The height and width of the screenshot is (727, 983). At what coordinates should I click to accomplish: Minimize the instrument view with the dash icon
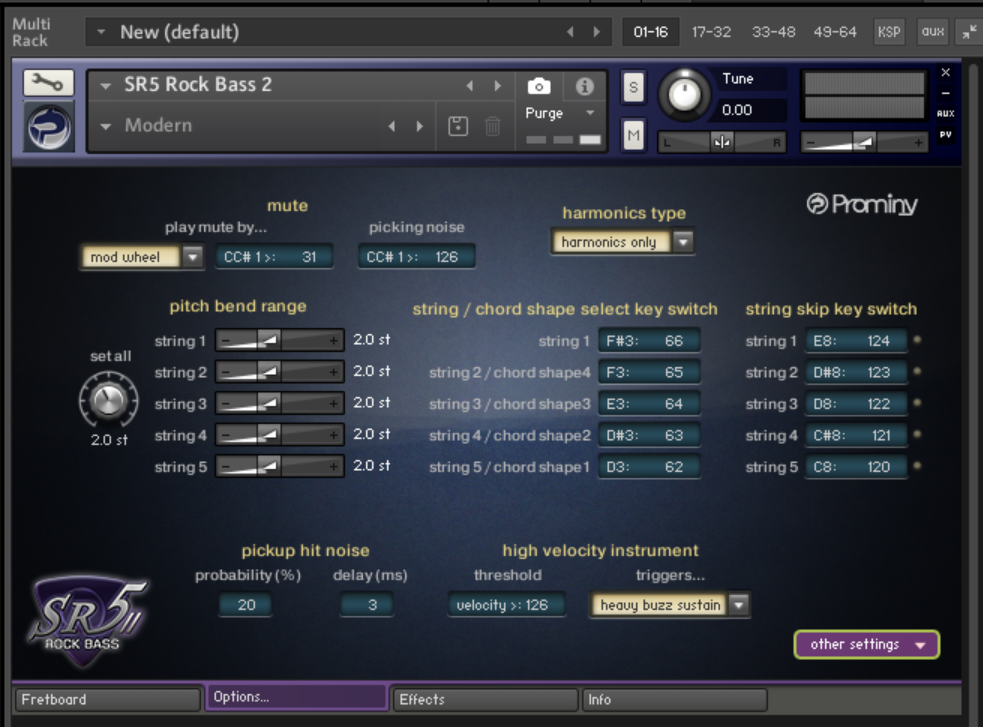pos(945,93)
